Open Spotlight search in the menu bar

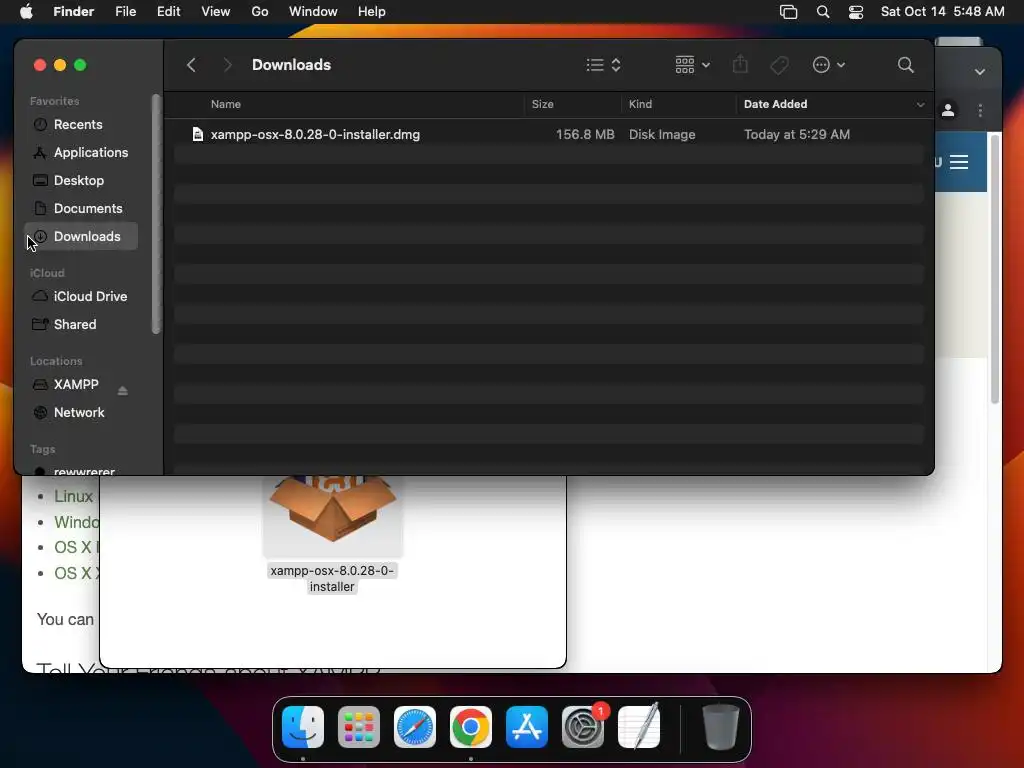[823, 12]
